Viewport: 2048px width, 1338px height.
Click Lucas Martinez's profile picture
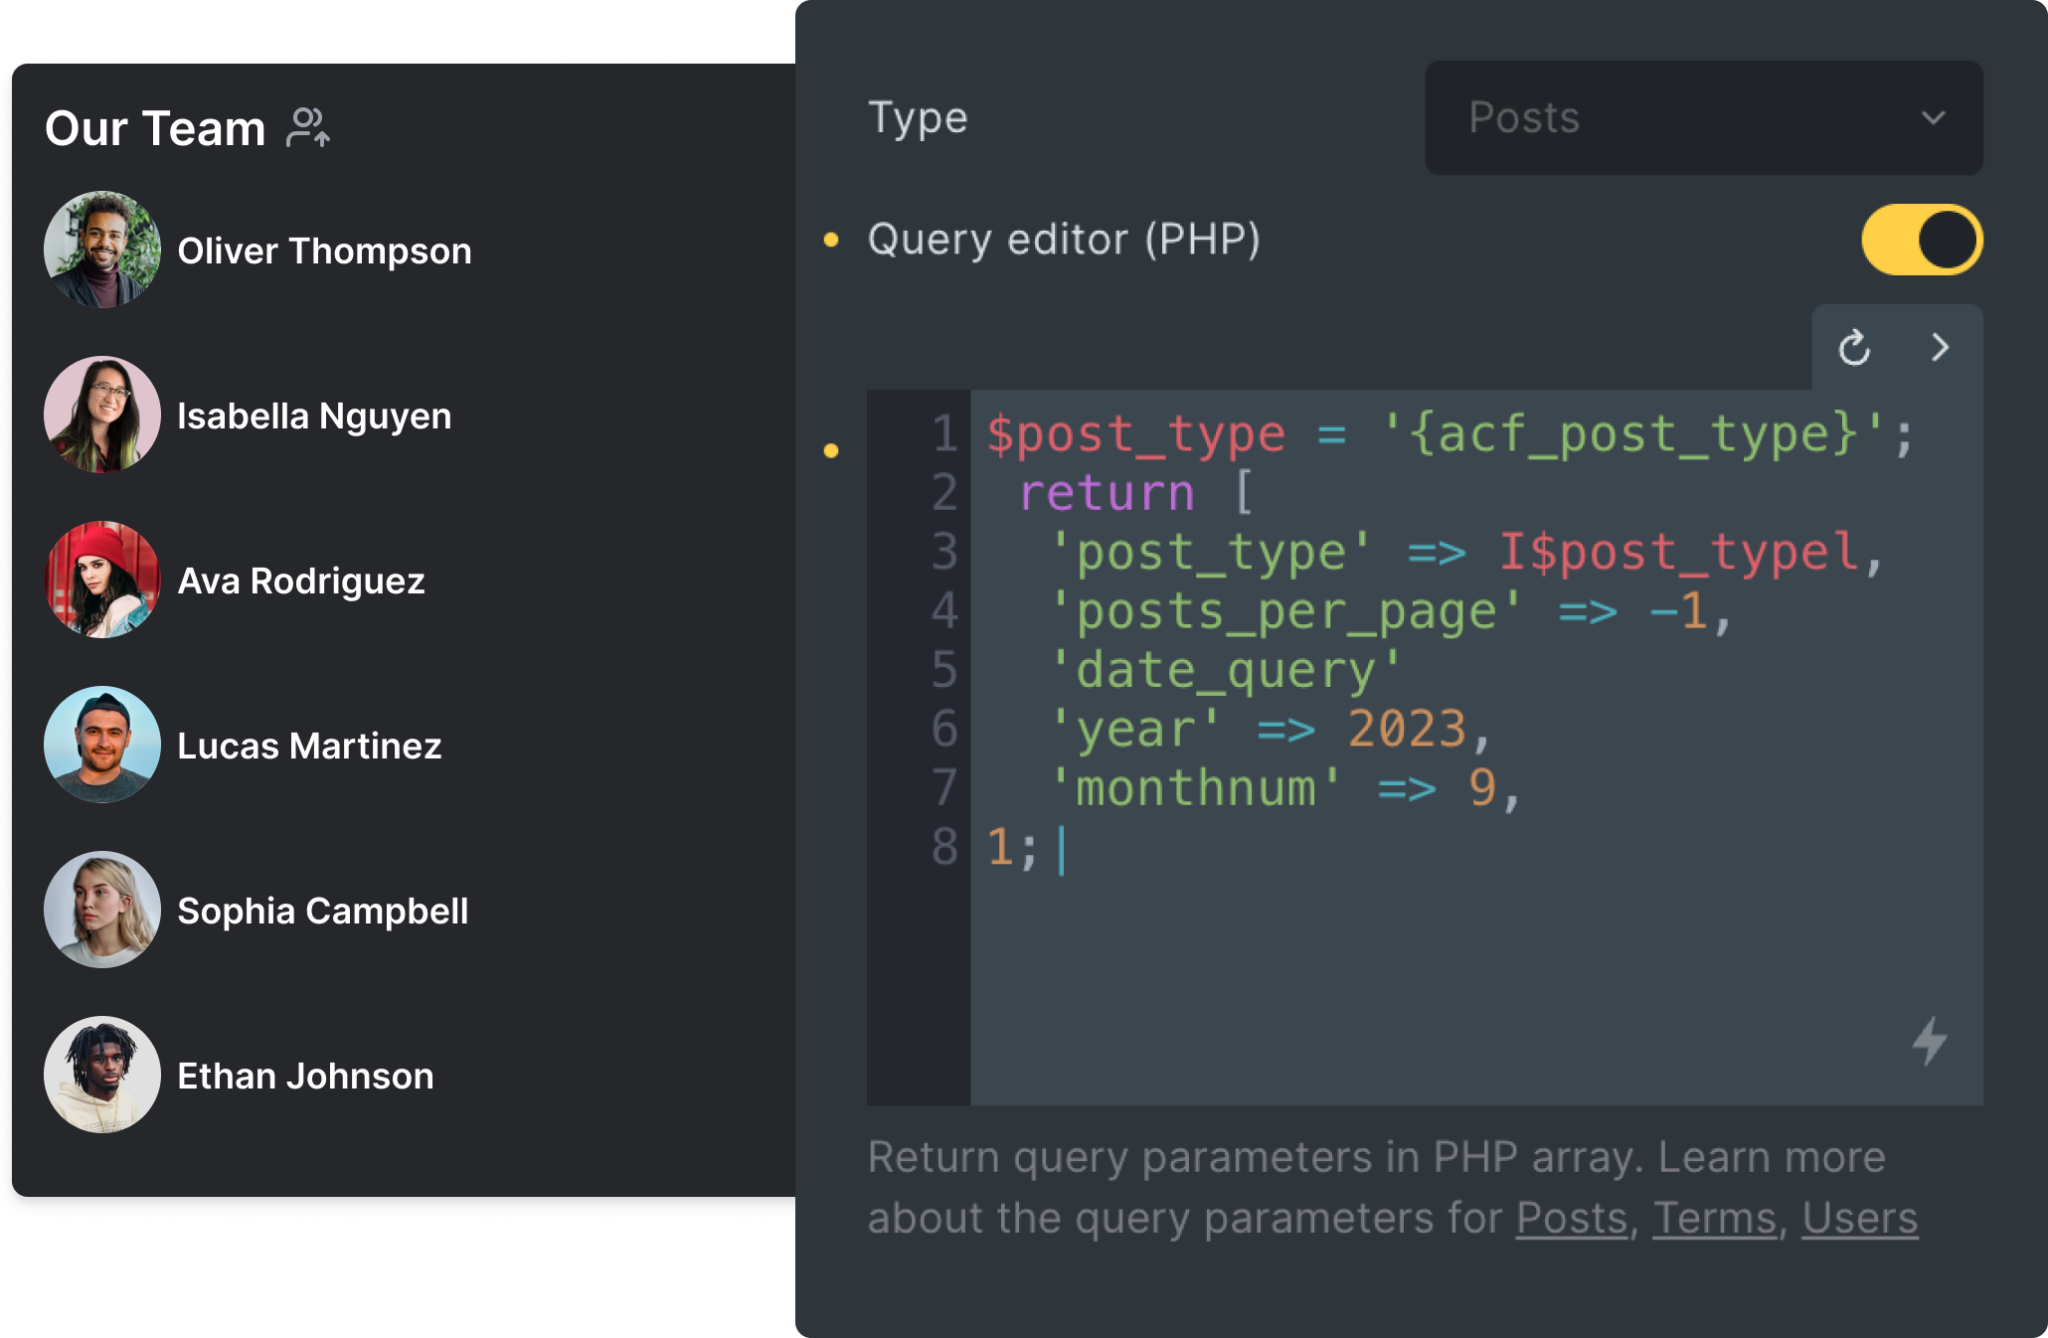tap(102, 745)
